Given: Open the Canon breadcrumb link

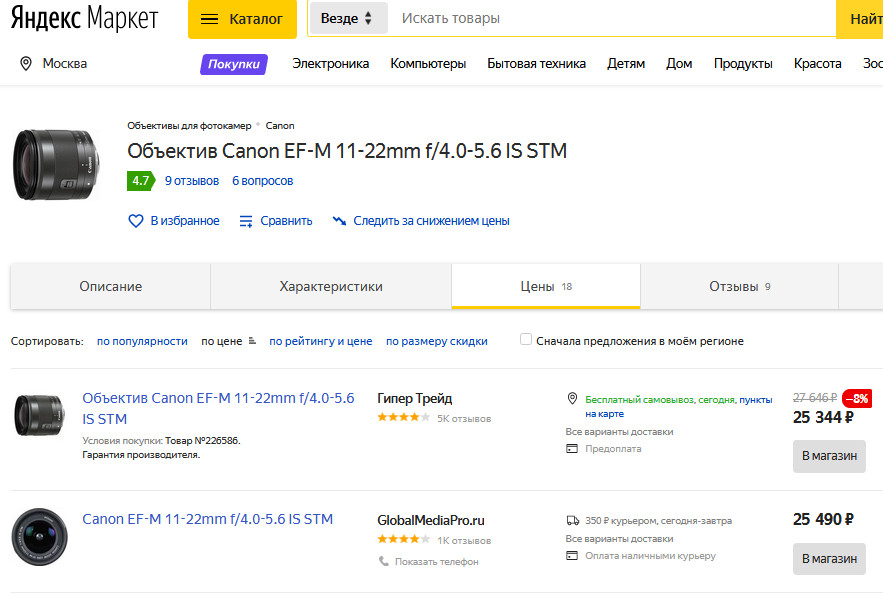Looking at the screenshot, I should [280, 126].
